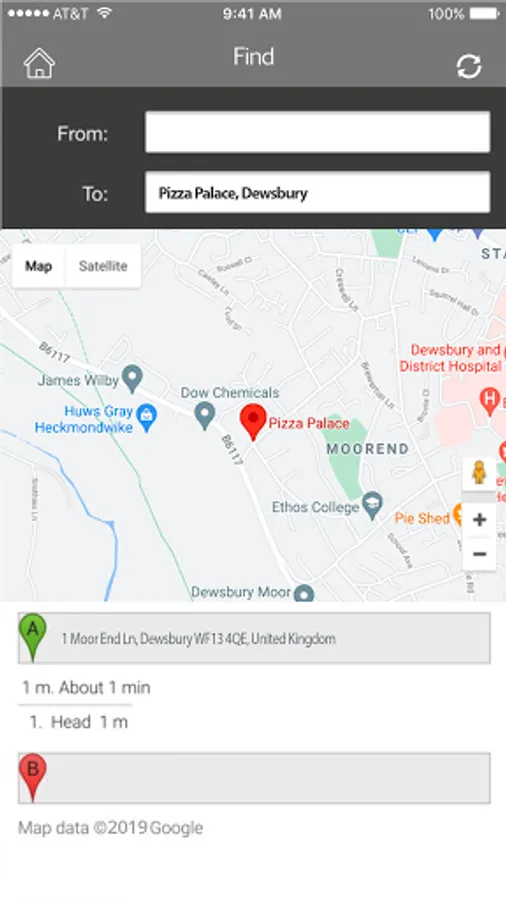Focus the To field with Pizza Palace
Viewport: 506px width, 900px height.
tap(318, 192)
